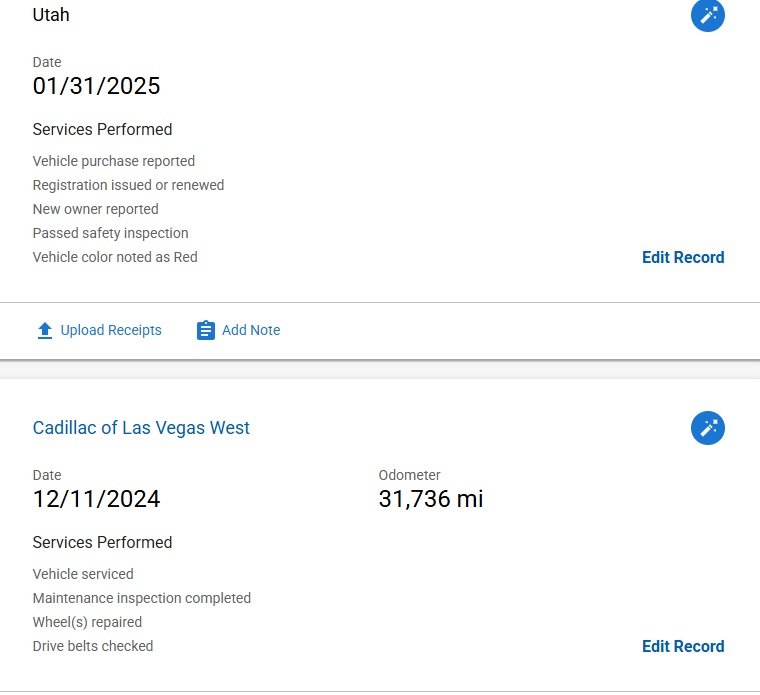Viewport: 760px width, 695px height.
Task: Click the Drive belts checked entry
Action: (93, 646)
